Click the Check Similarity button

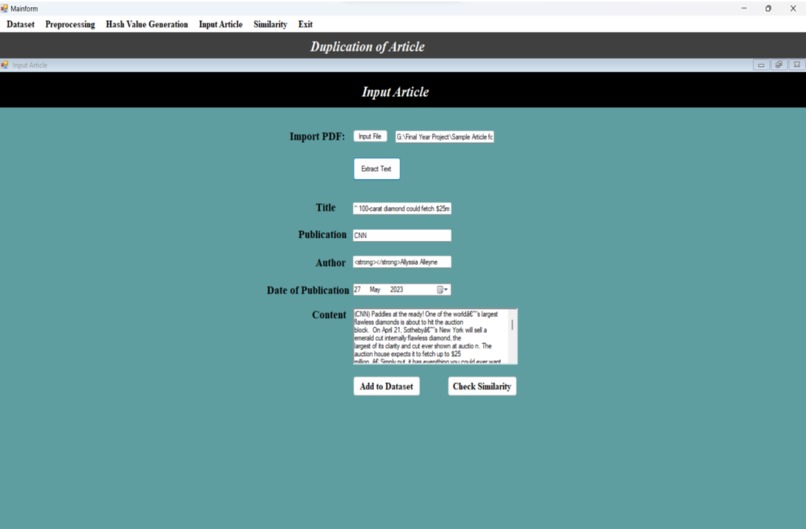pos(482,386)
